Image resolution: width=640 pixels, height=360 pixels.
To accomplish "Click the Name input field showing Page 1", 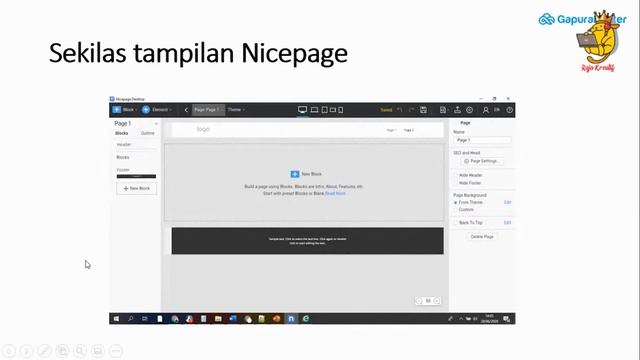I will coord(482,140).
